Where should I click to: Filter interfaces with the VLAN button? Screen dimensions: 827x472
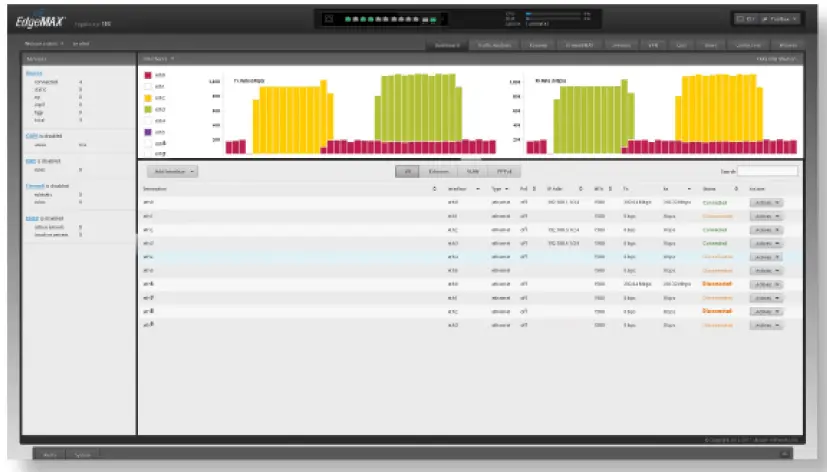coord(473,171)
